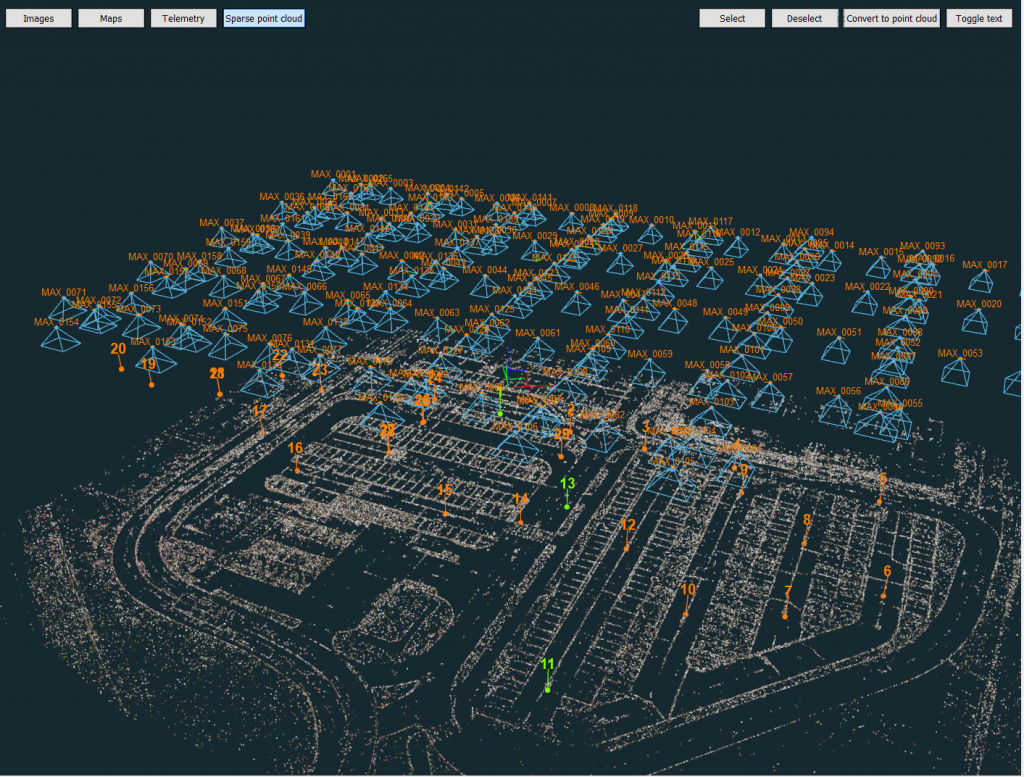Click the Deselect button
1024x777 pixels.
coord(805,18)
